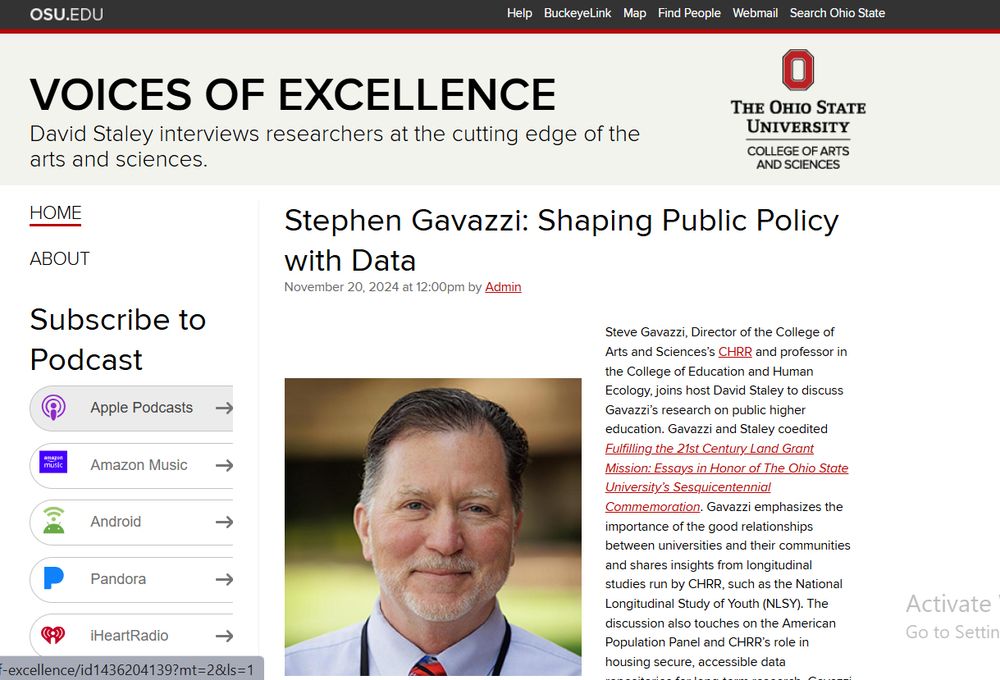Click the green Android podcast icon
This screenshot has height=680, width=1000.
[54, 522]
